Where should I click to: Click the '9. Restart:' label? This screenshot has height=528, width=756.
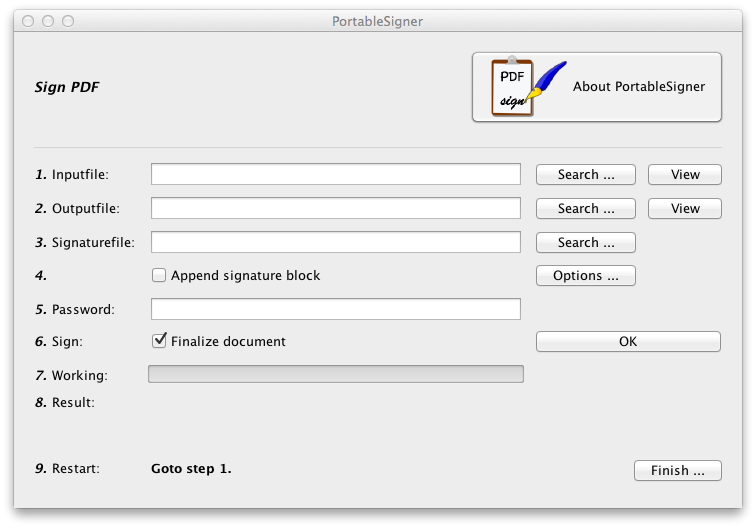click(67, 468)
